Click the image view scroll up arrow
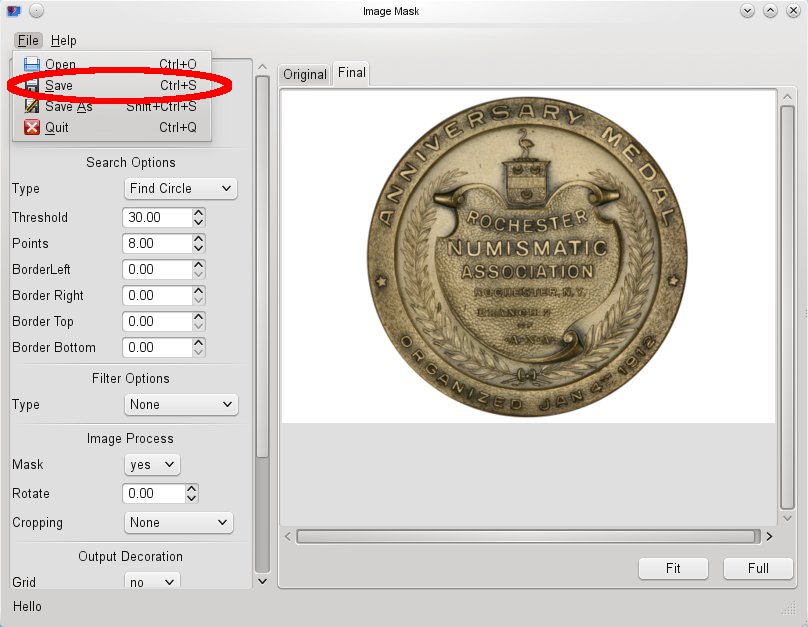The width and height of the screenshot is (808, 627). 787,96
